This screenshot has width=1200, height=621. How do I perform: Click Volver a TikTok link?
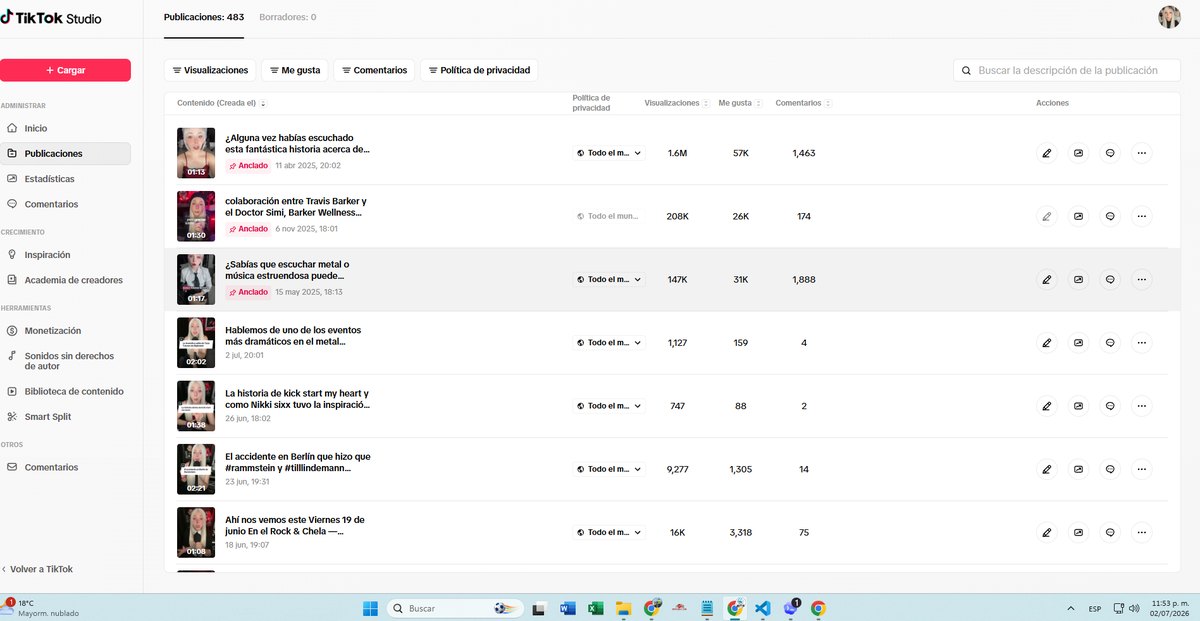[x=37, y=569]
